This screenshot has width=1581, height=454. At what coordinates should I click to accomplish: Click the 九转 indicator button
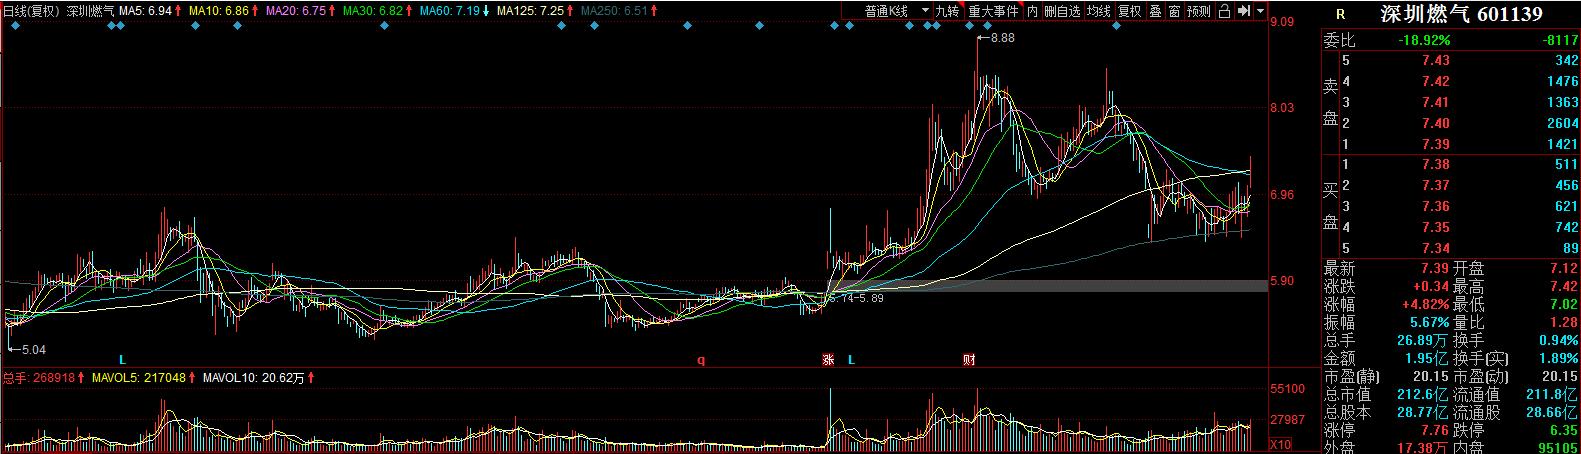pos(947,11)
